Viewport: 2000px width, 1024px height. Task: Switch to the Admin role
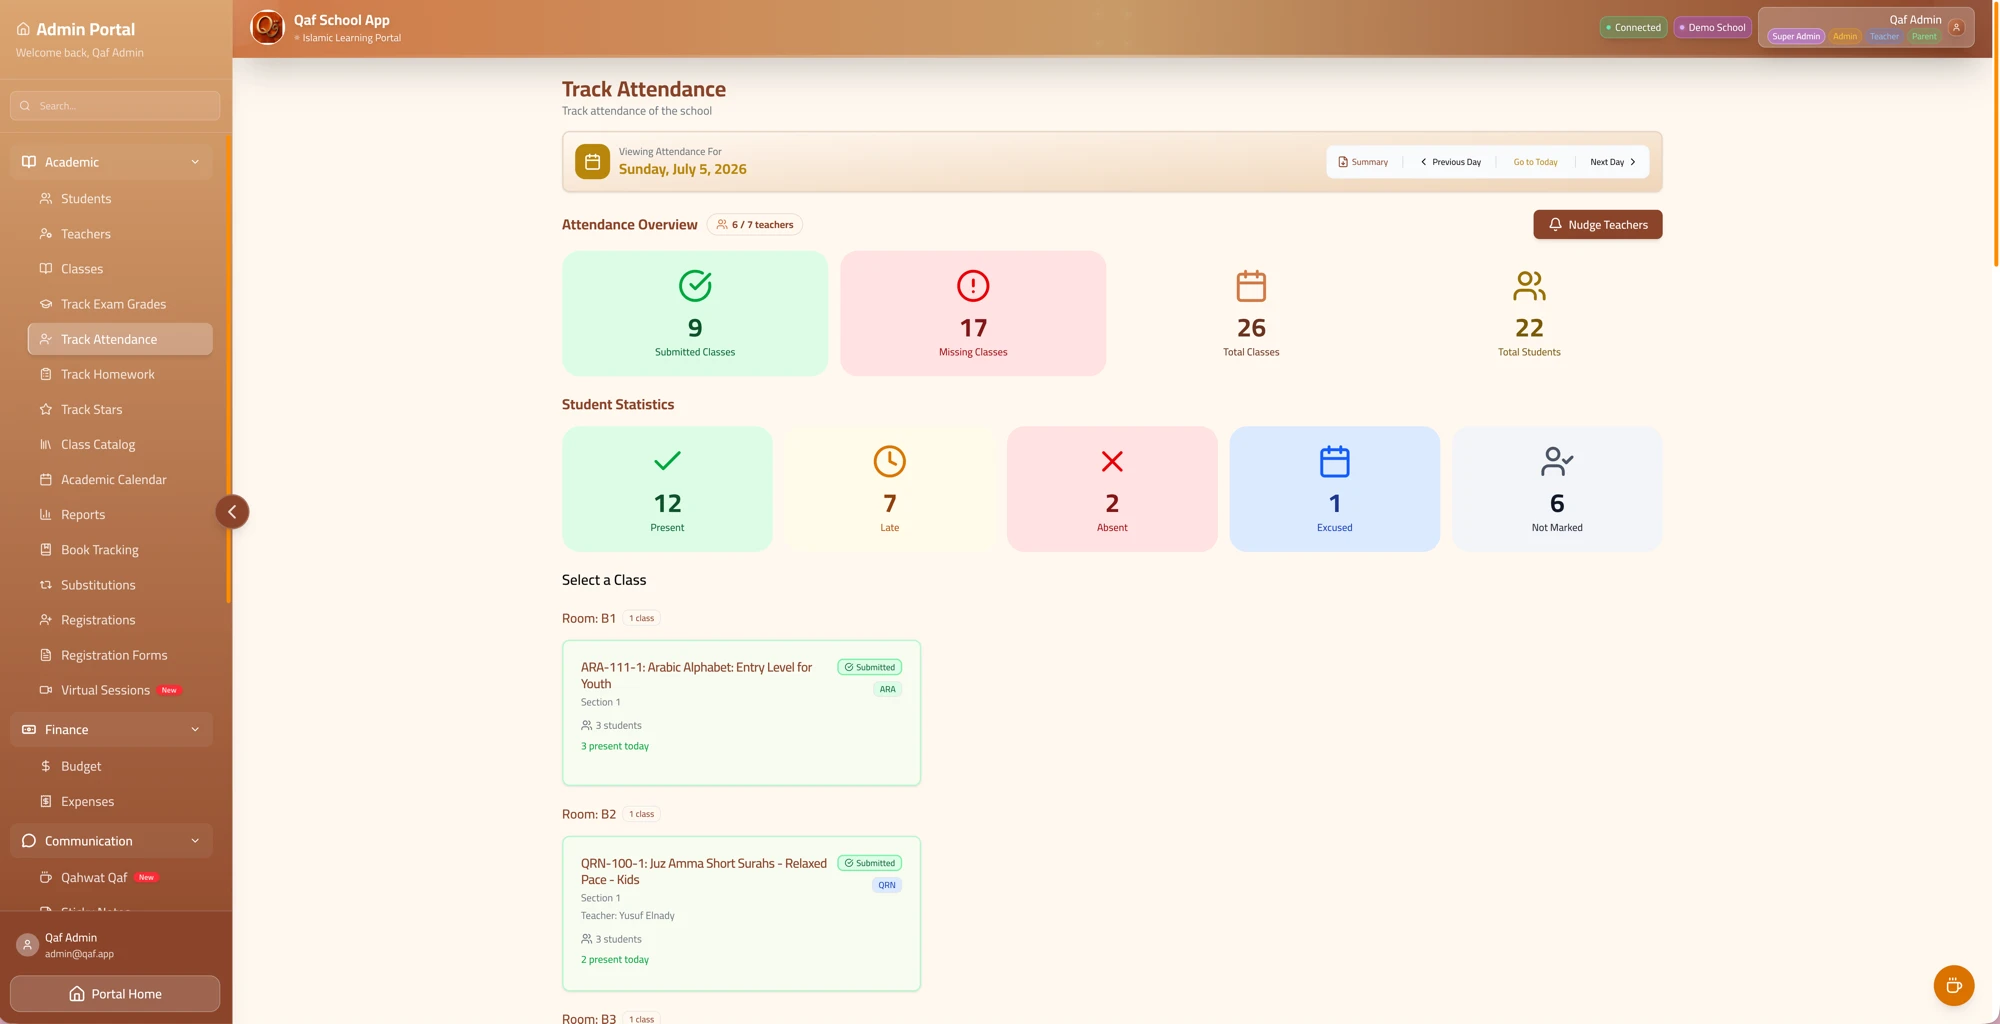pyautogui.click(x=1845, y=36)
